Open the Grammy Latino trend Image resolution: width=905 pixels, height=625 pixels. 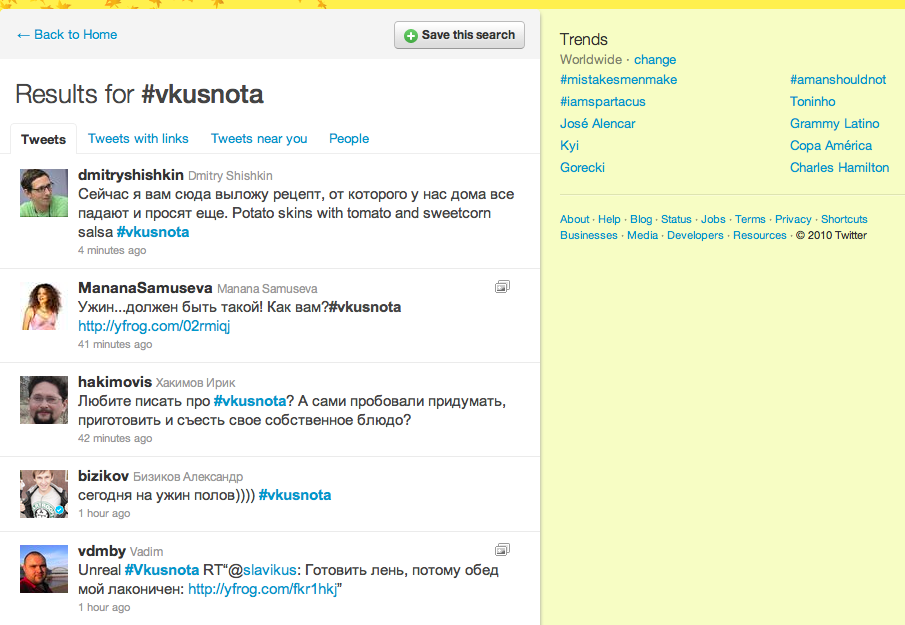[835, 123]
